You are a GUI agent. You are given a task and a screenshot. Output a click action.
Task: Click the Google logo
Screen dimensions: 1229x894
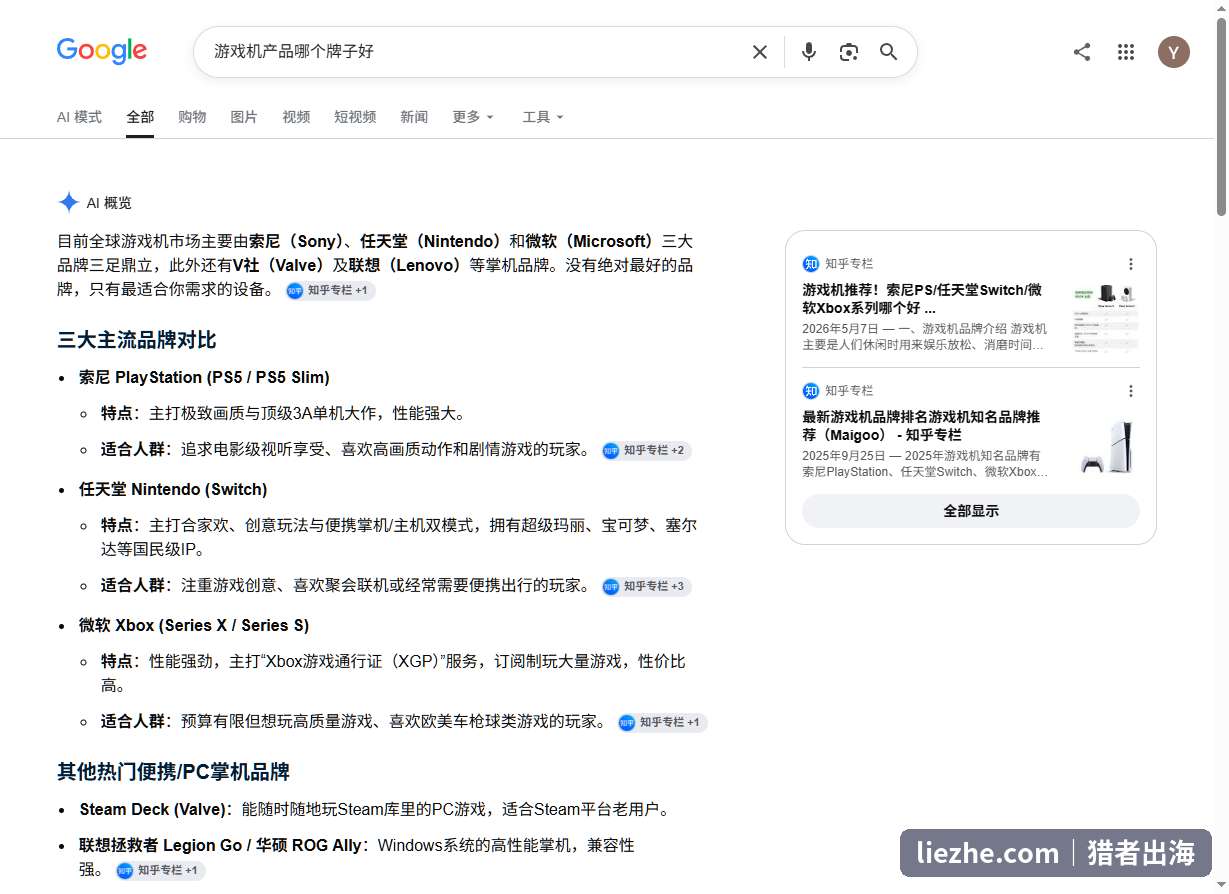pos(102,51)
